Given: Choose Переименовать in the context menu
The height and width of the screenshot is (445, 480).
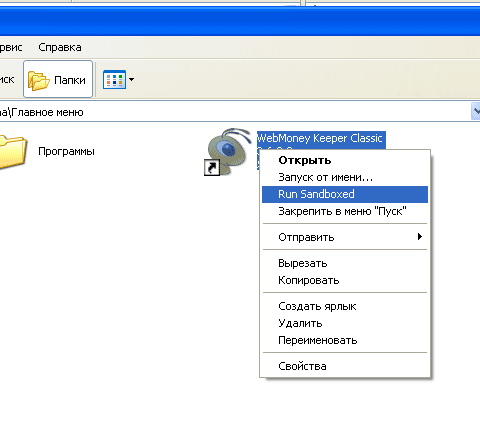Looking at the screenshot, I should pyautogui.click(x=345, y=340).
